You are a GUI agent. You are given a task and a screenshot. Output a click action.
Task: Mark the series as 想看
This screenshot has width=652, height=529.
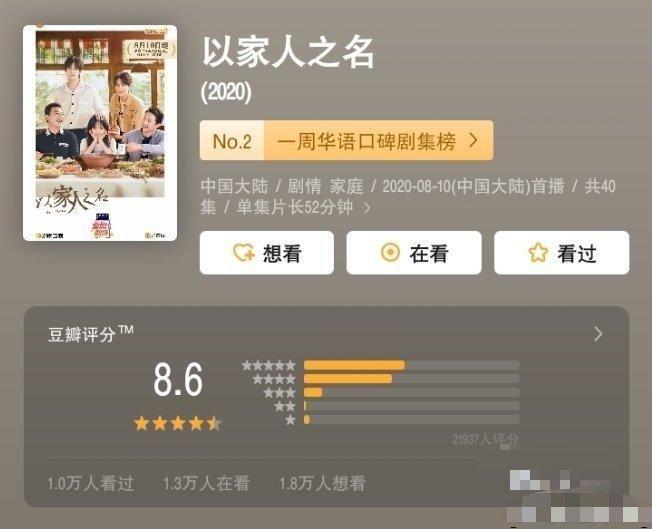[267, 252]
